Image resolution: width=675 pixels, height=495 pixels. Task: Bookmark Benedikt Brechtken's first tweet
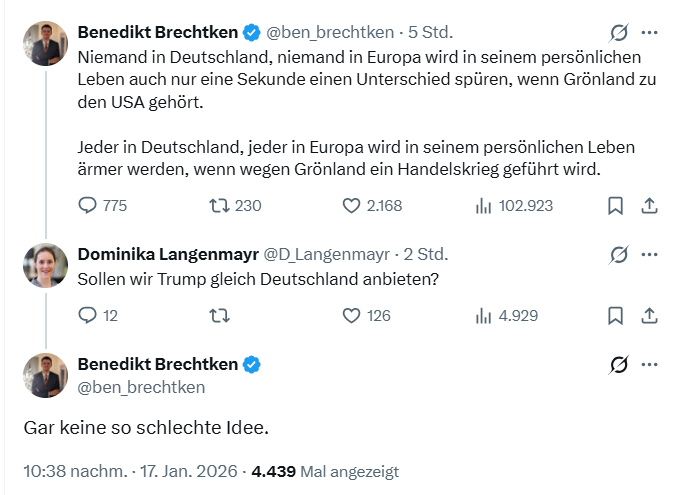[615, 206]
